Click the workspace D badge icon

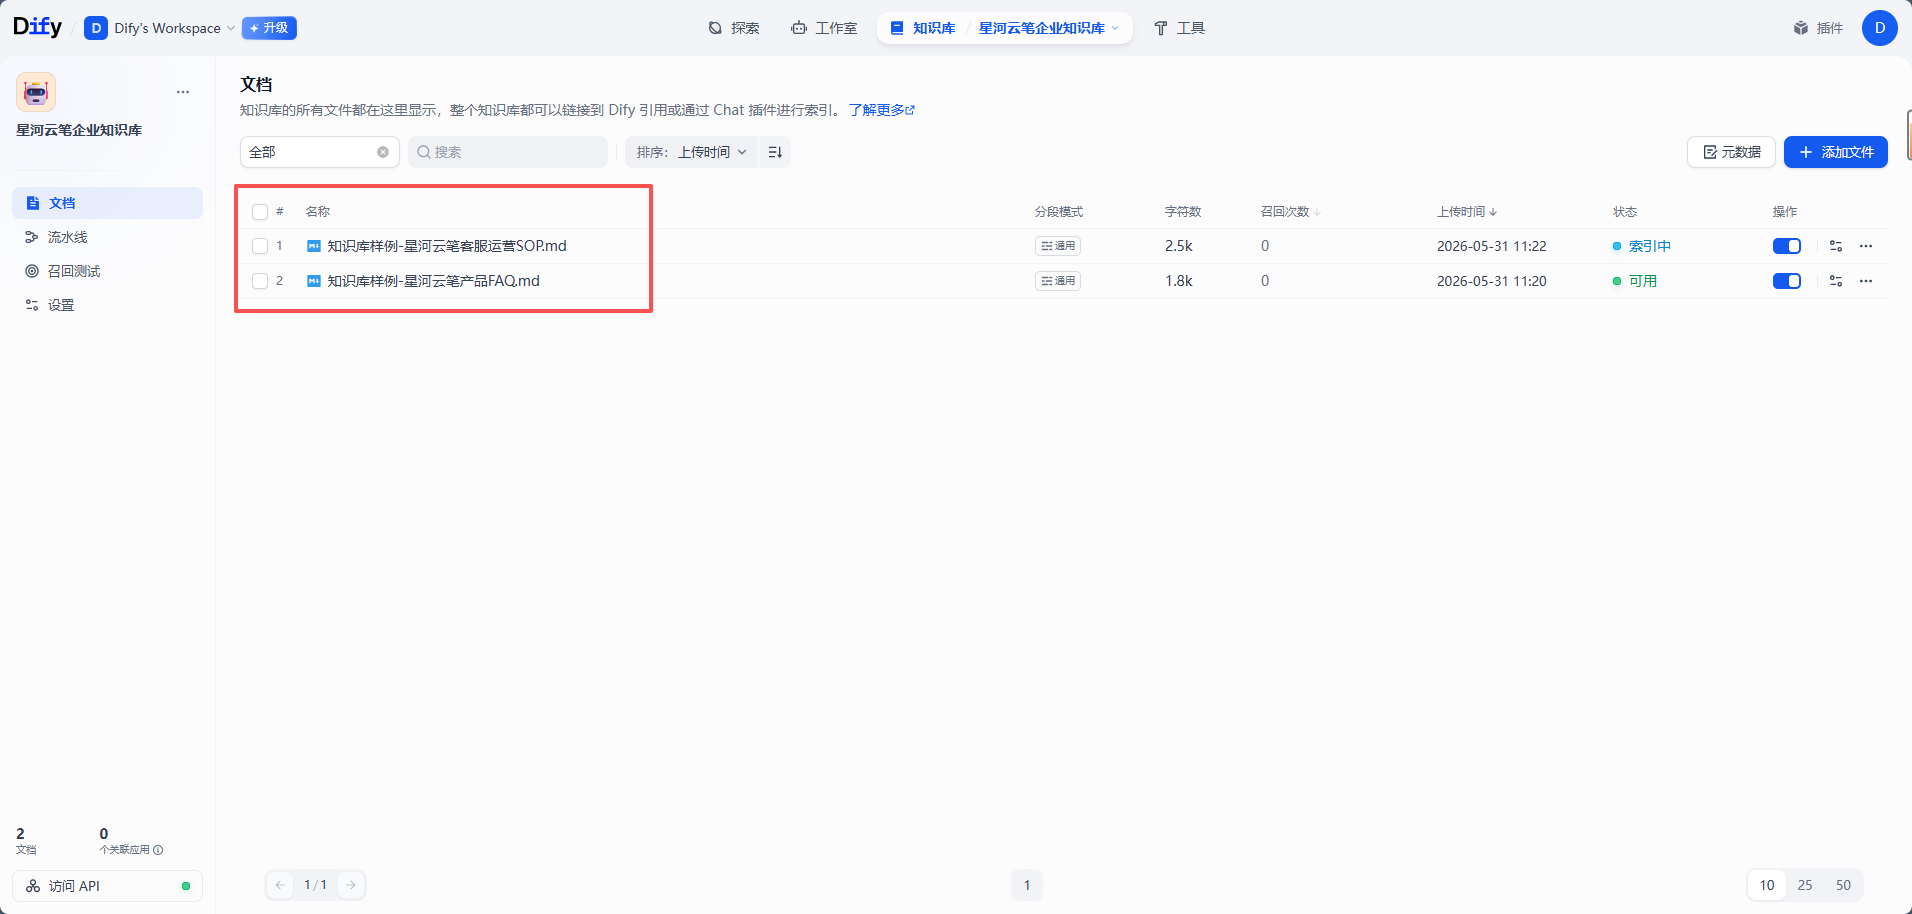coord(96,28)
